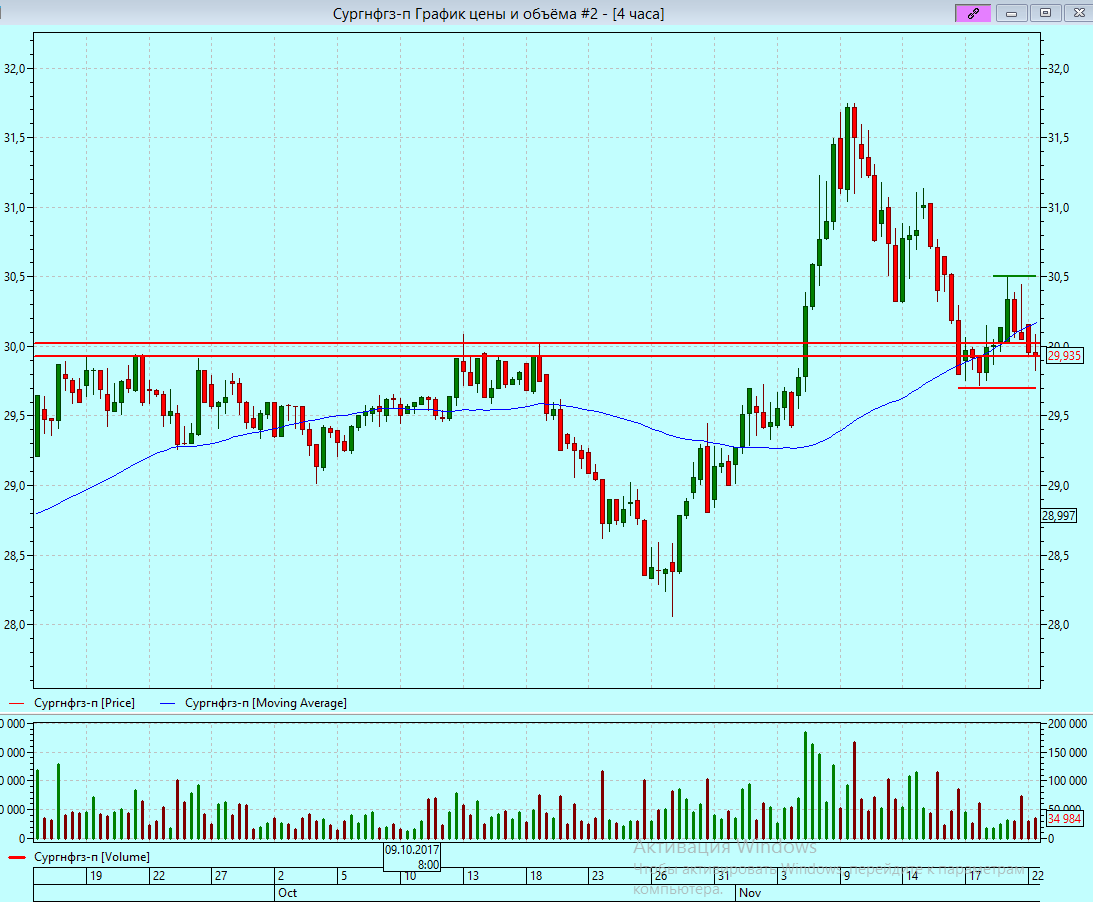This screenshot has width=1093, height=902.
Task: Restore down the chart window
Action: pos(1045,13)
